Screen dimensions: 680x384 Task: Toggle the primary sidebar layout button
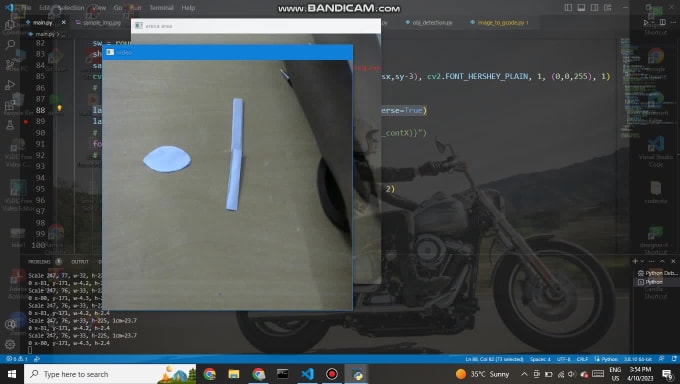coord(568,7)
